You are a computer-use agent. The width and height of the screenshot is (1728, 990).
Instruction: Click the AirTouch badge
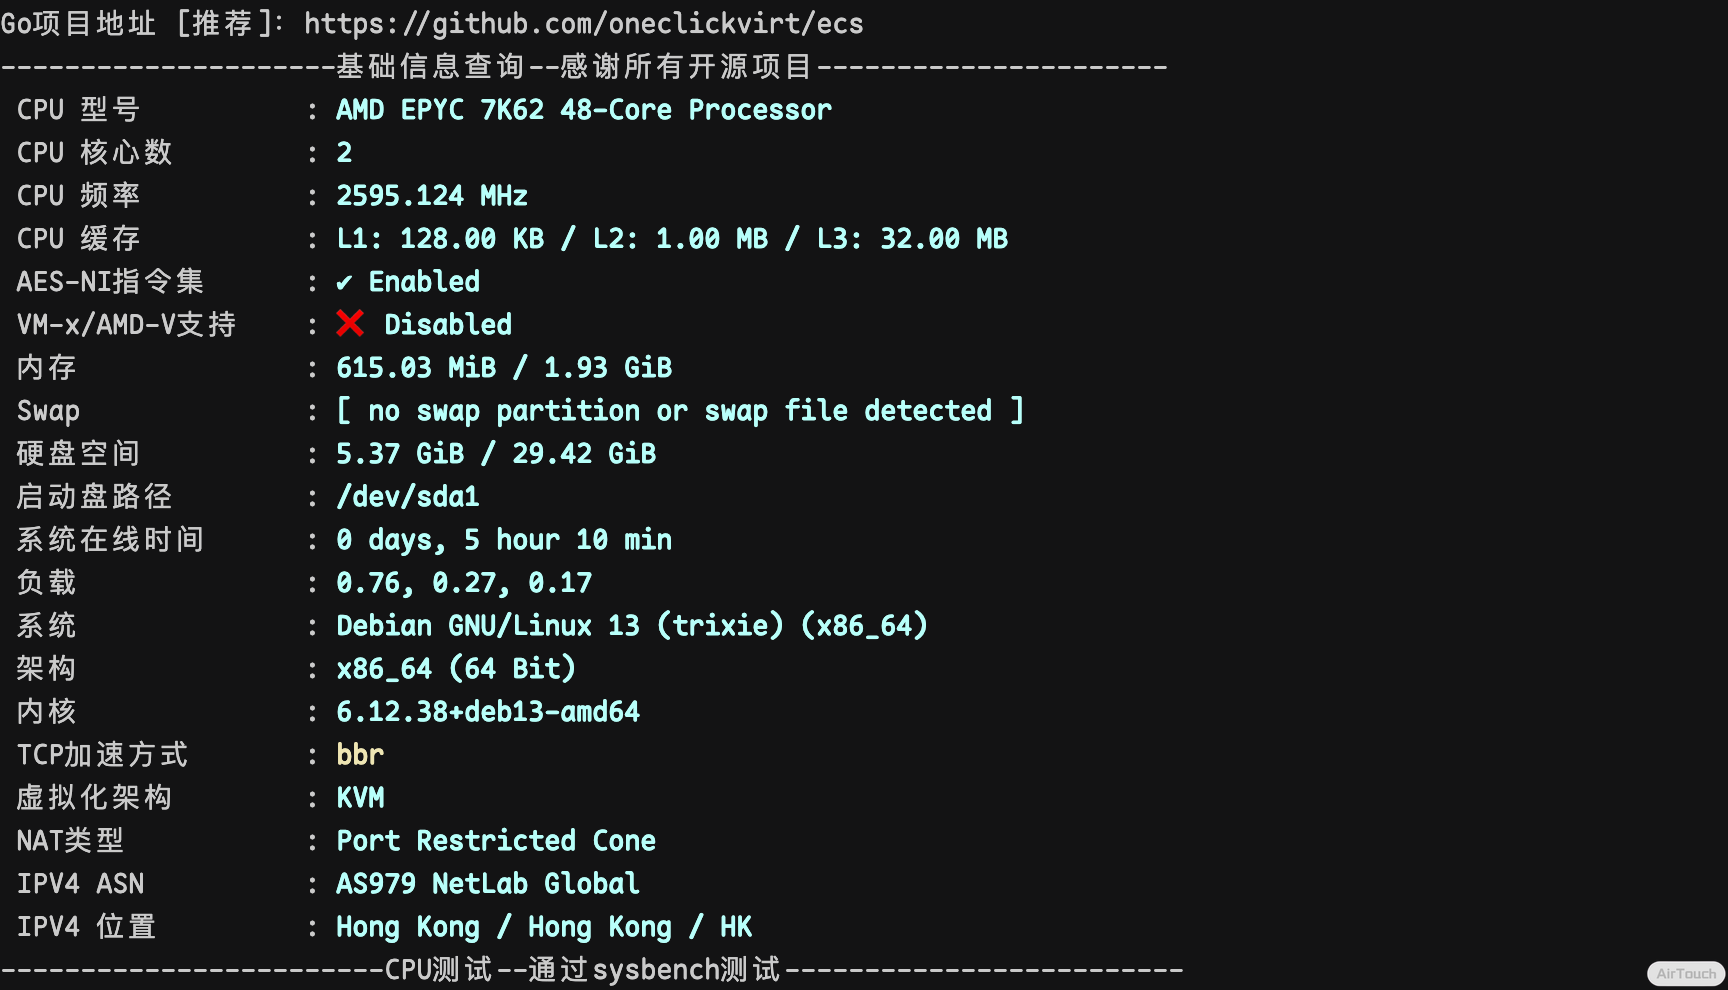(1685, 973)
